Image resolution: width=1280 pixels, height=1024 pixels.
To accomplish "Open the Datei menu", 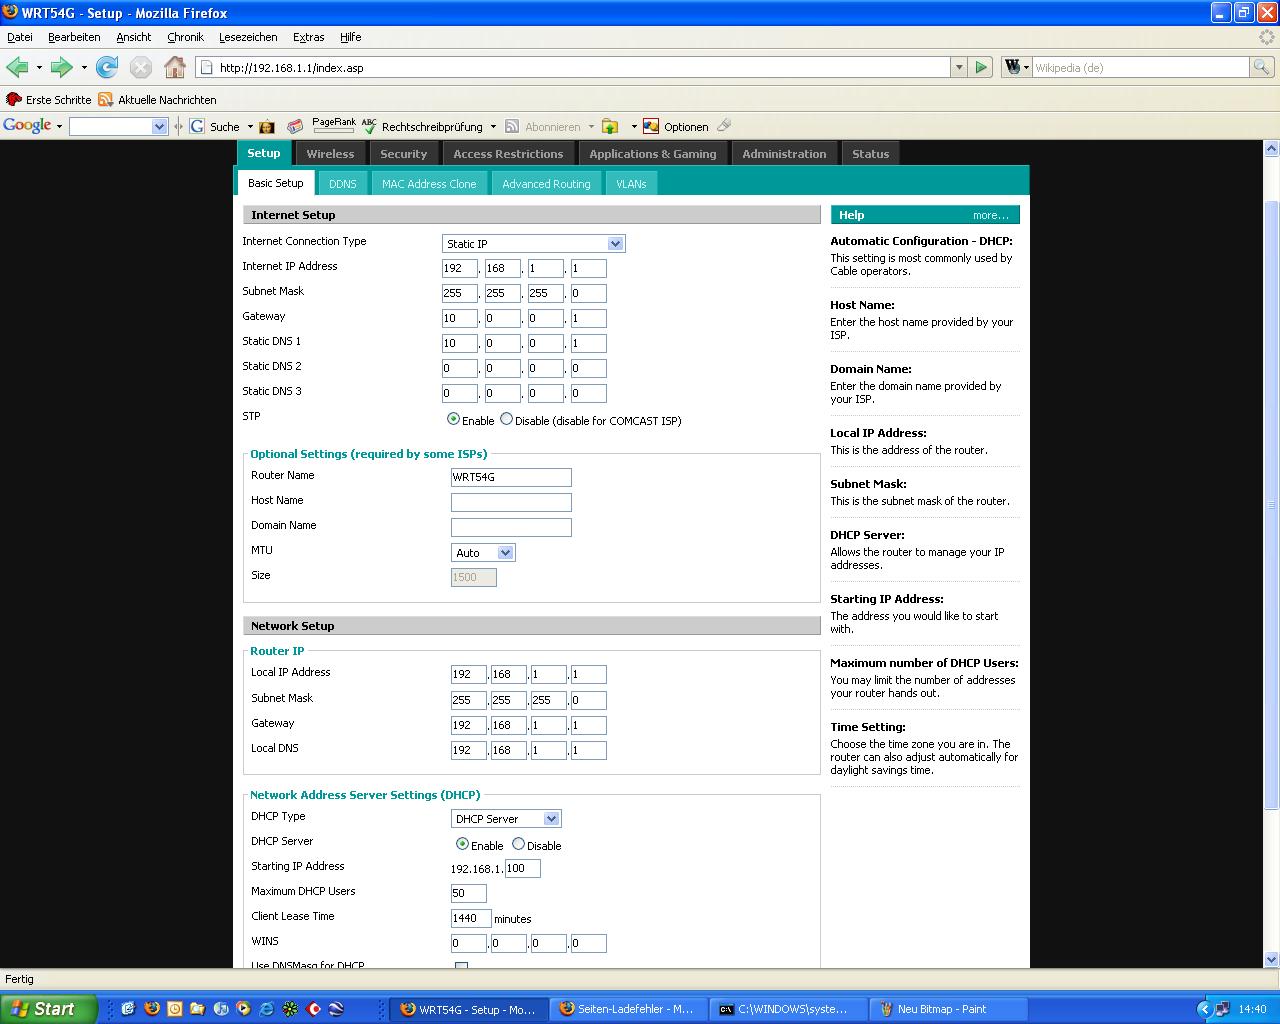I will pyautogui.click(x=20, y=37).
